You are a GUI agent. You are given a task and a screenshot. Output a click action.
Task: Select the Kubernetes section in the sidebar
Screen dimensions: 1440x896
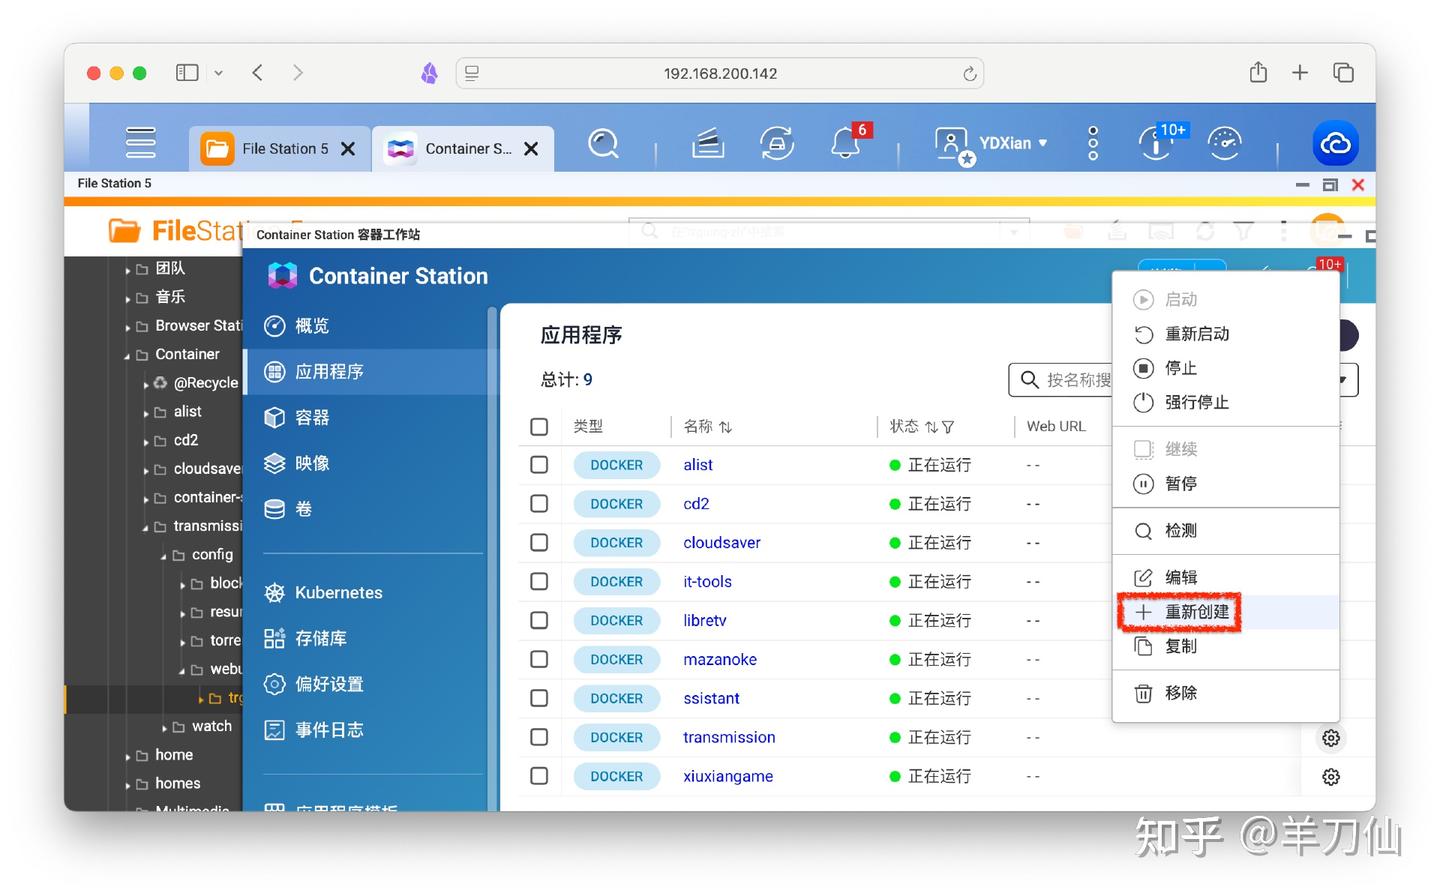point(338,592)
